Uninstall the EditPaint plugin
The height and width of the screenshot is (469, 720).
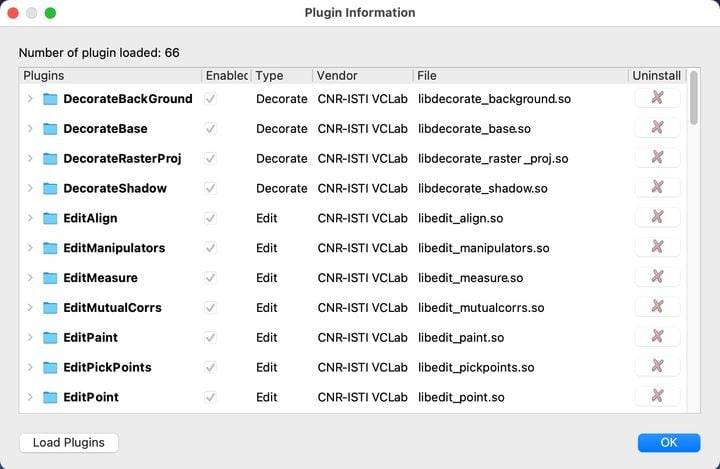(x=657, y=337)
